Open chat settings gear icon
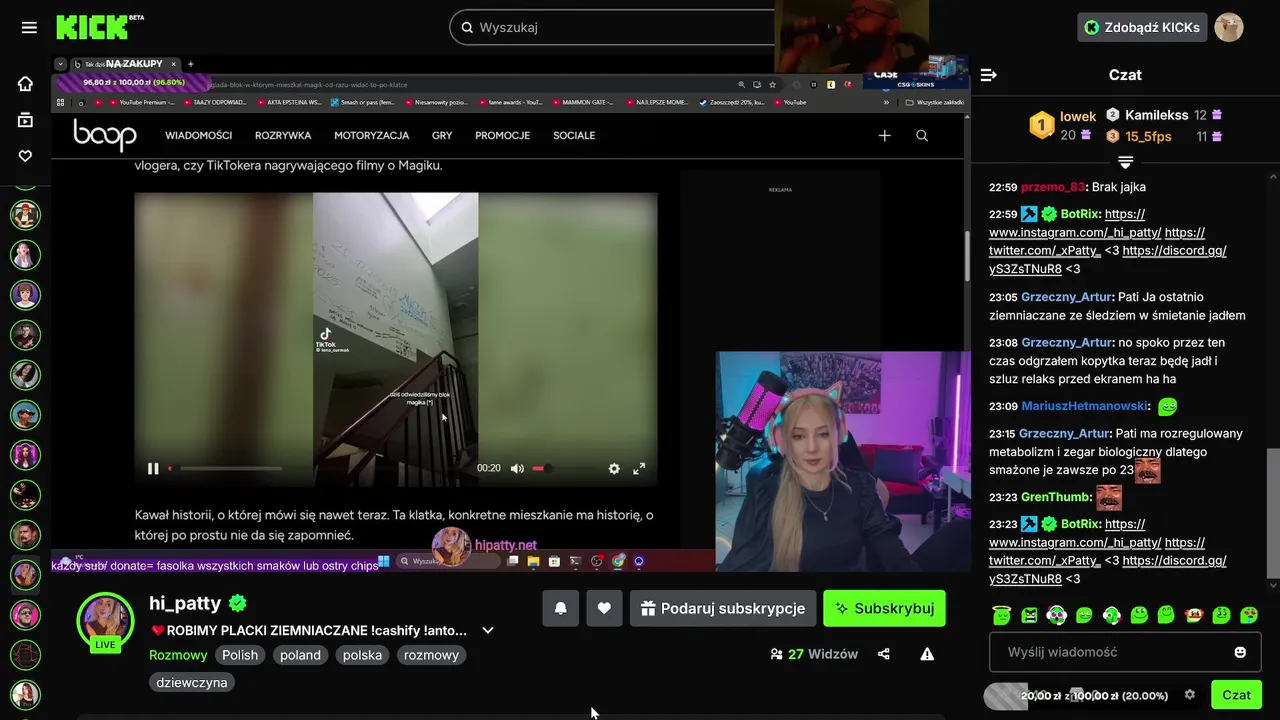The image size is (1280, 720). coord(1189,695)
